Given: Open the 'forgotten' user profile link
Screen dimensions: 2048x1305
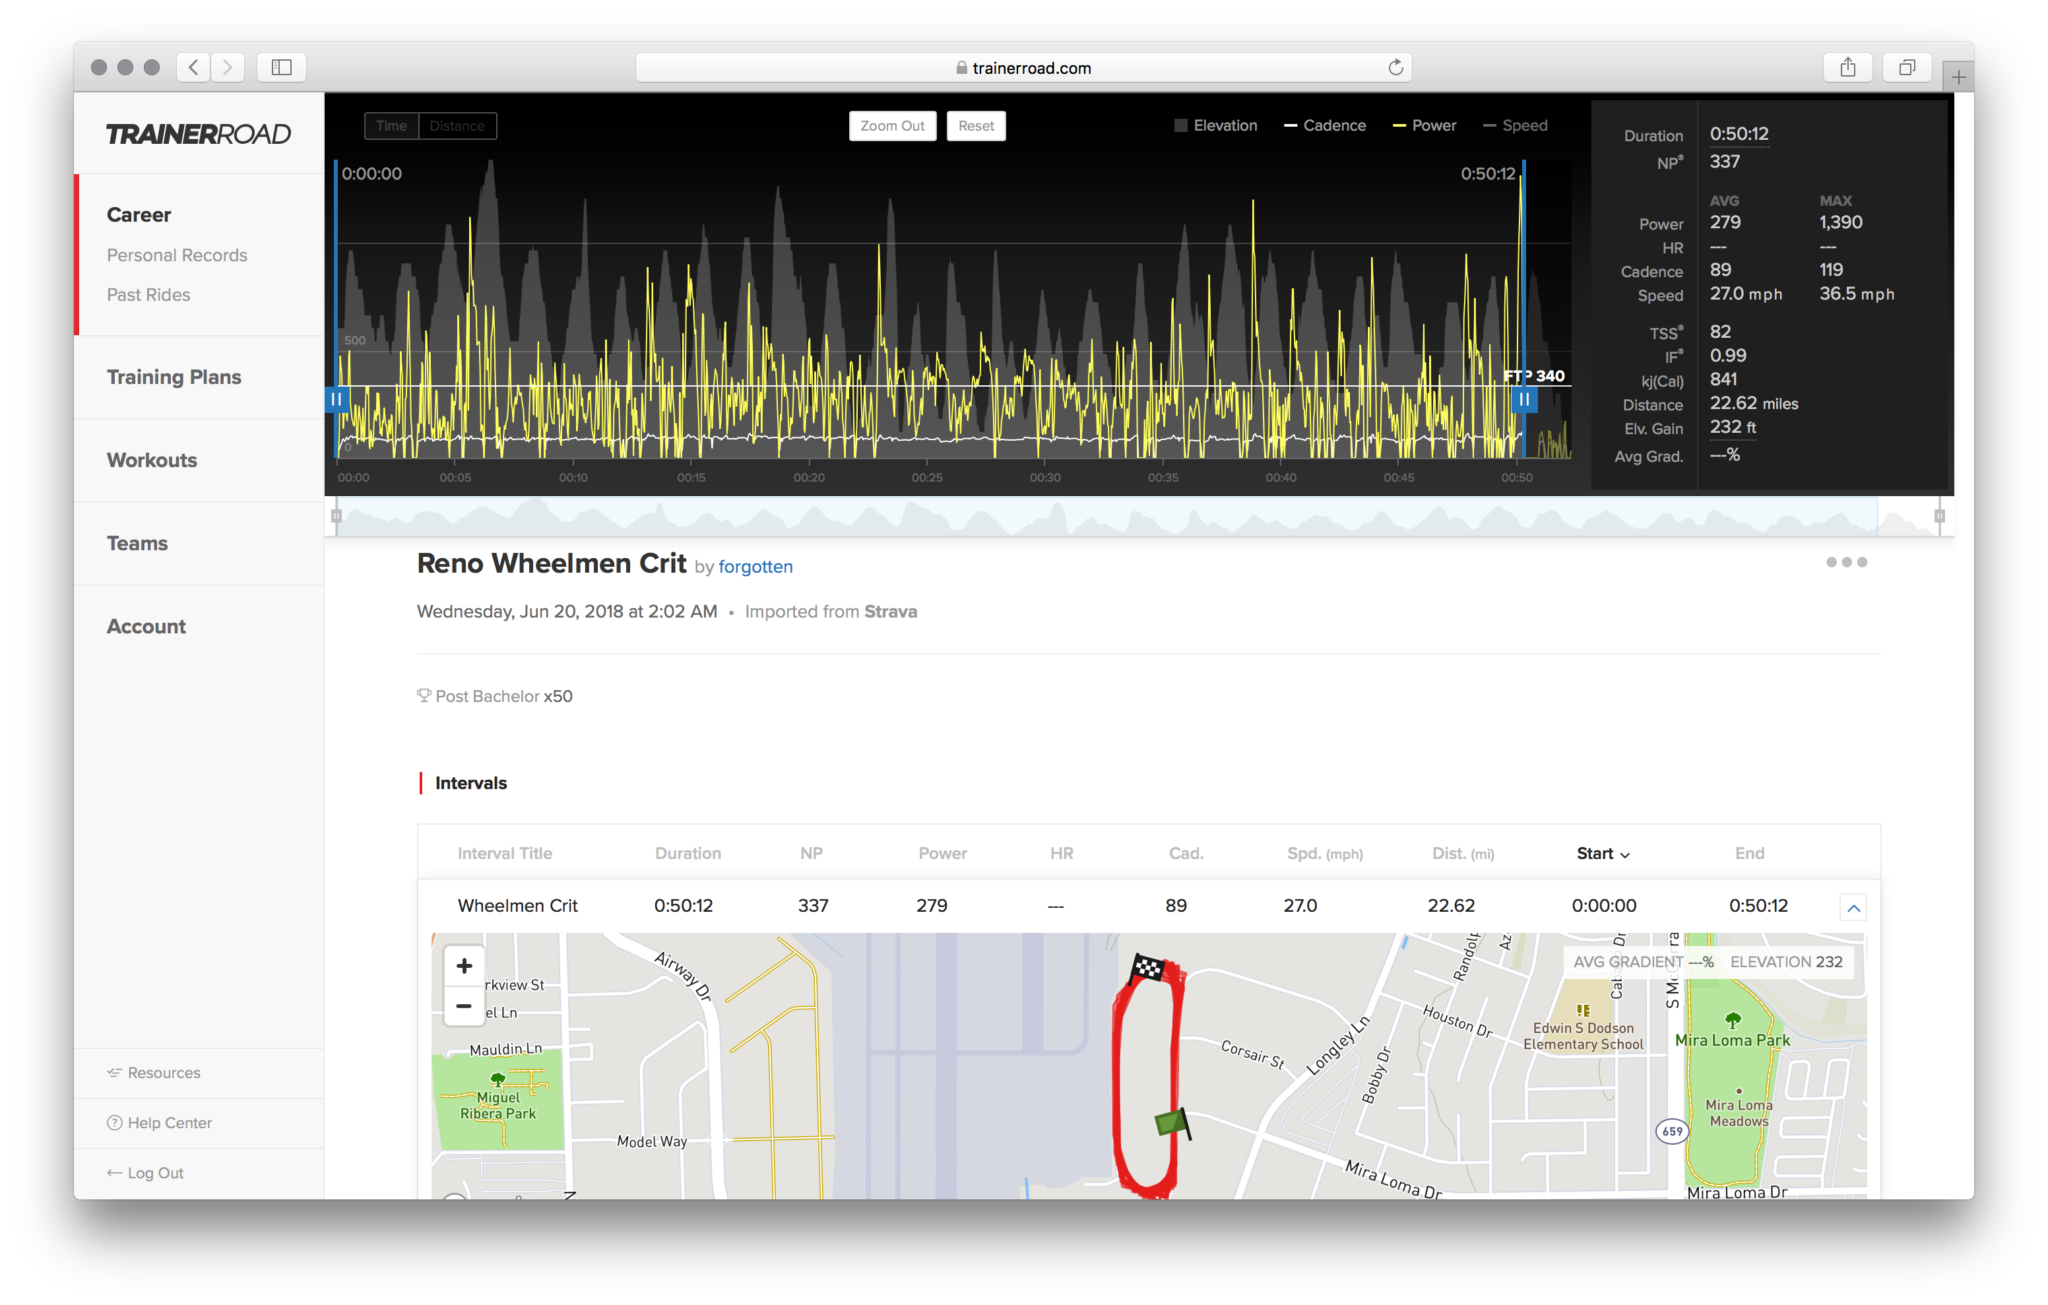Looking at the screenshot, I should (755, 566).
